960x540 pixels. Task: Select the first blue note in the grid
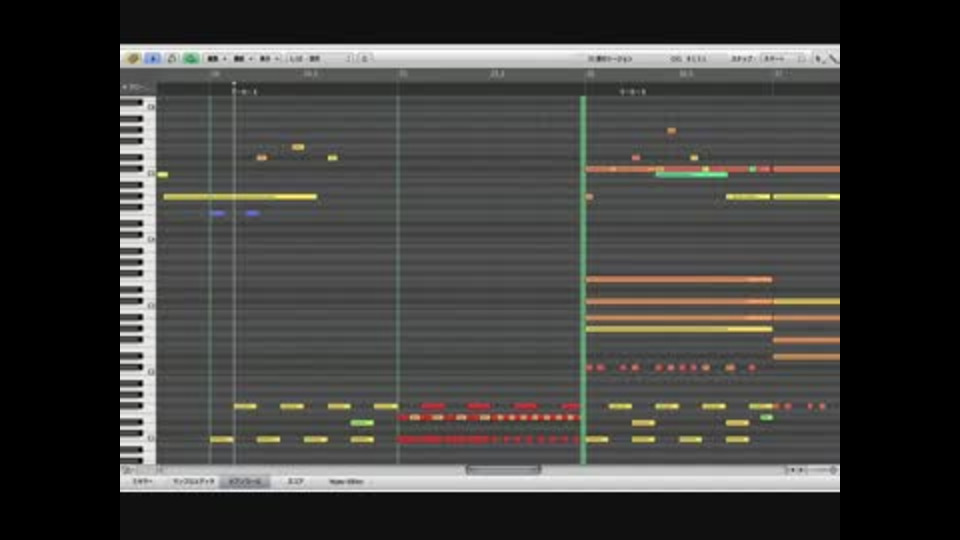coord(217,213)
